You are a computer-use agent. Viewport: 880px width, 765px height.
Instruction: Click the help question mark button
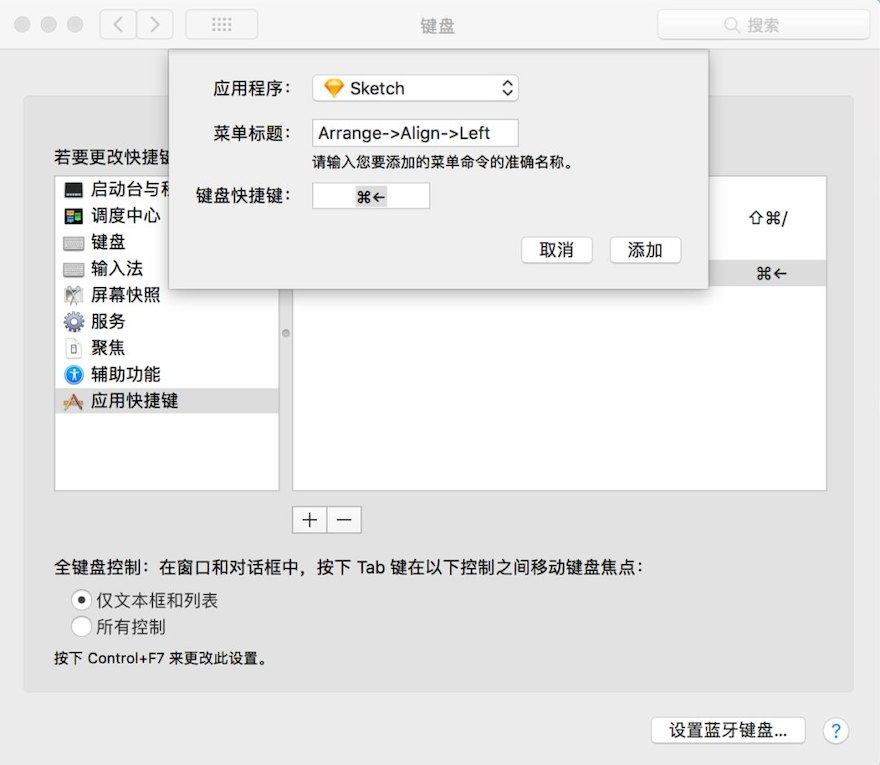(835, 730)
